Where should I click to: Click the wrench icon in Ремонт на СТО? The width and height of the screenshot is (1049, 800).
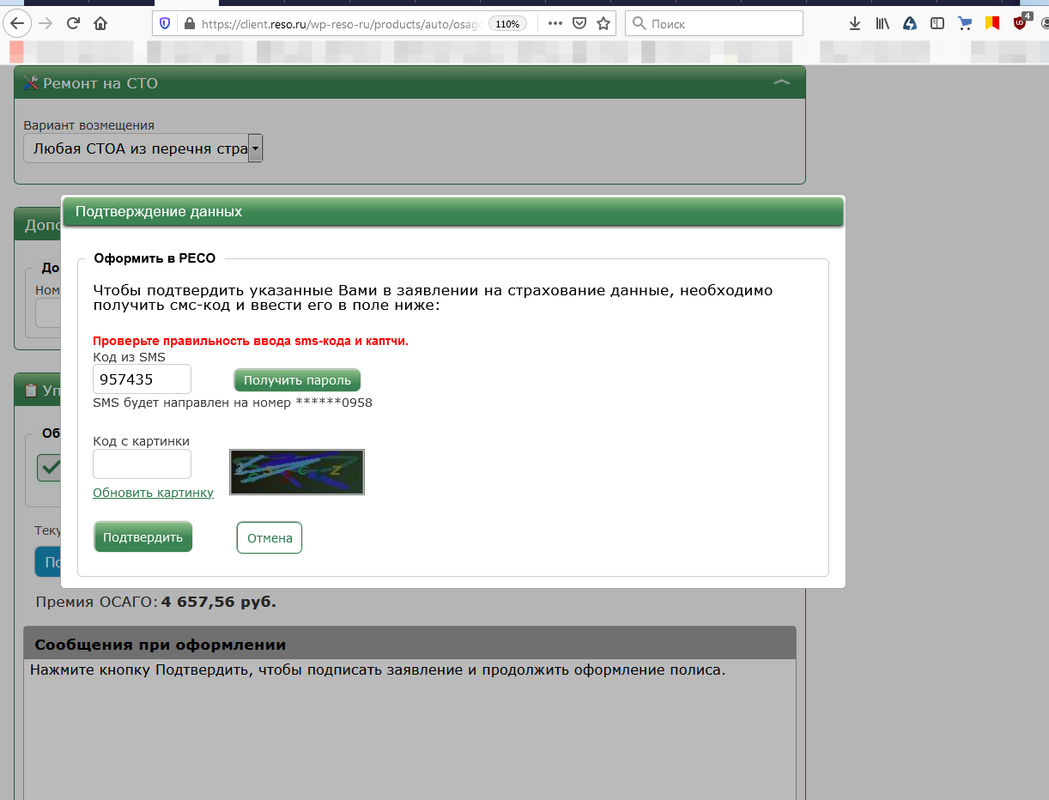coord(30,83)
